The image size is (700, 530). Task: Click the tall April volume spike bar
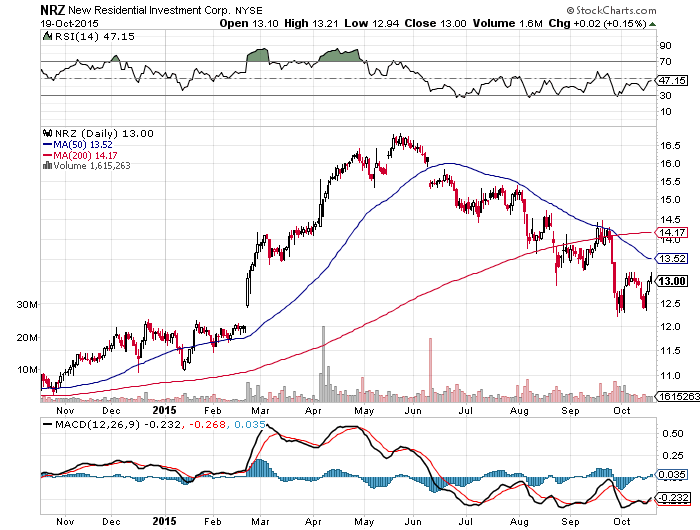pos(323,364)
